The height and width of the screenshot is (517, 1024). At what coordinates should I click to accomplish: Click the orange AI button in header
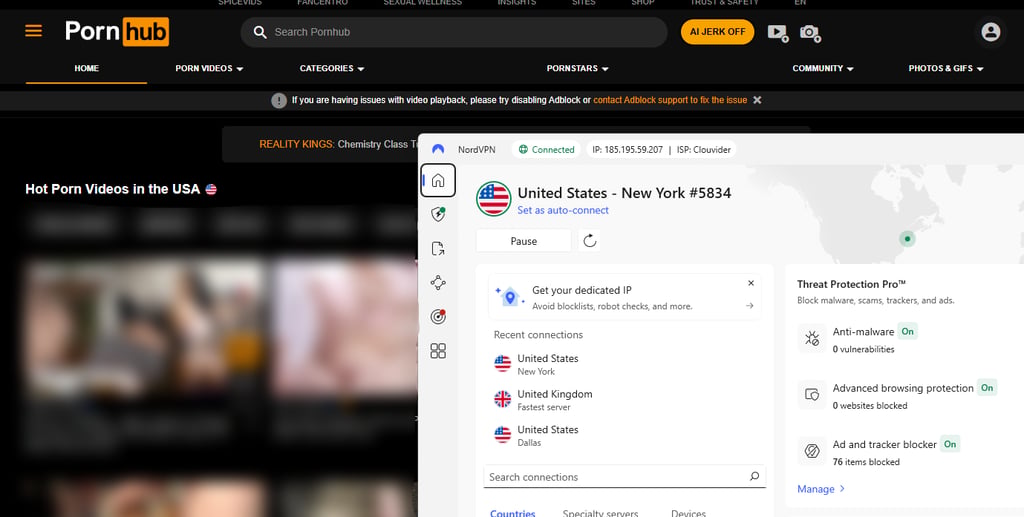[x=717, y=32]
